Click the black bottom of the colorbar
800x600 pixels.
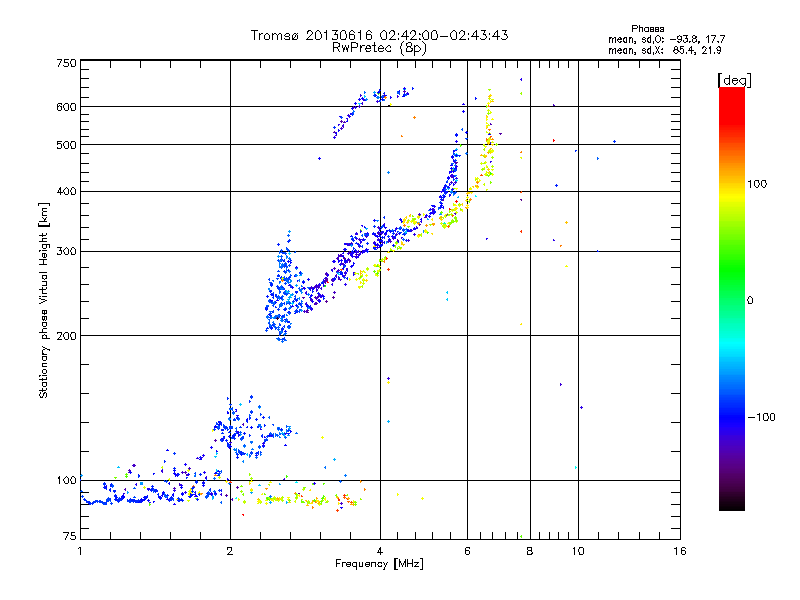(732, 503)
